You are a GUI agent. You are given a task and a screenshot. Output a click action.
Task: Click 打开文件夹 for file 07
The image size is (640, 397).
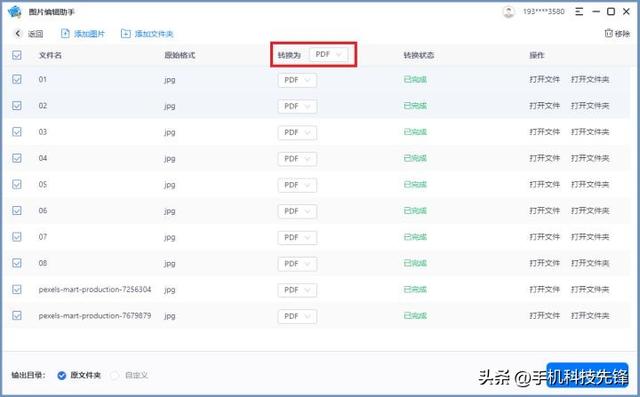[x=590, y=237]
